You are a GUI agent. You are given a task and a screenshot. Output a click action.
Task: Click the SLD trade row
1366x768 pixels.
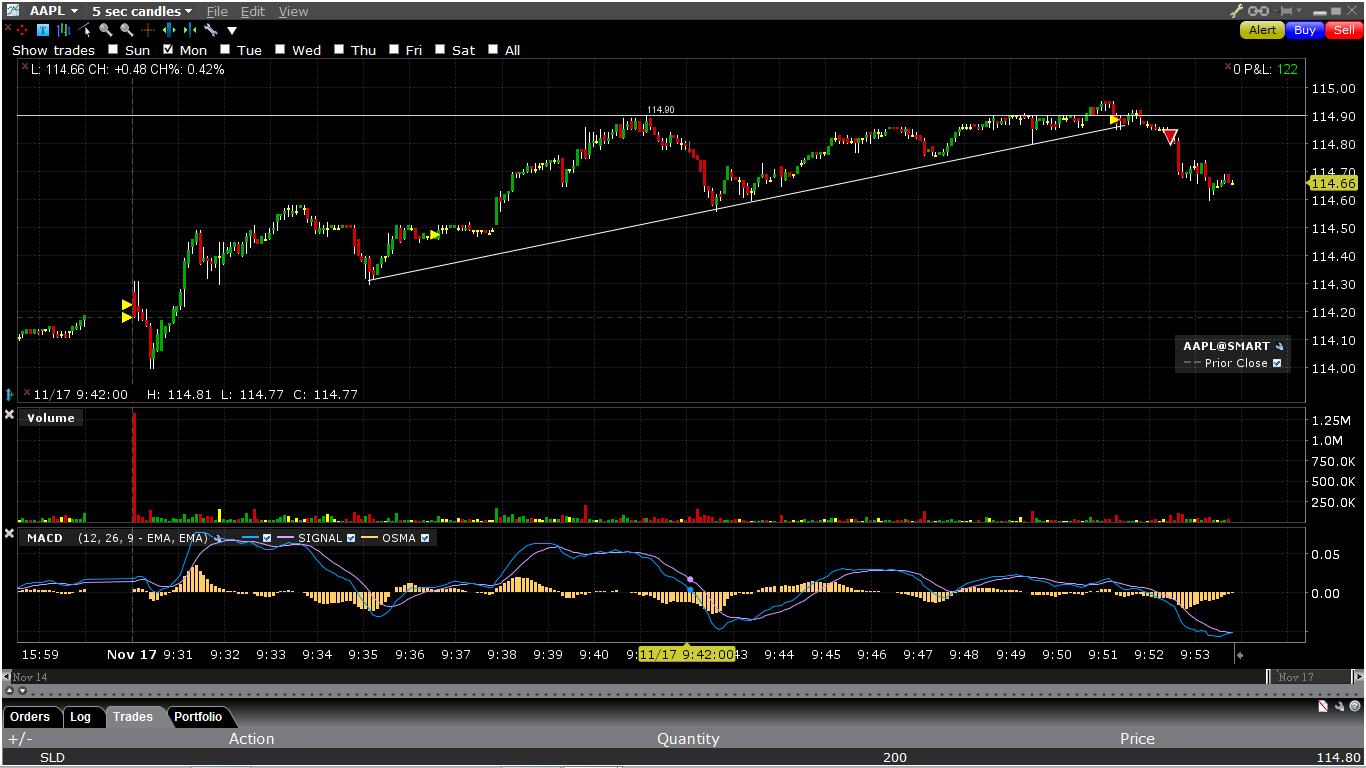[683, 758]
